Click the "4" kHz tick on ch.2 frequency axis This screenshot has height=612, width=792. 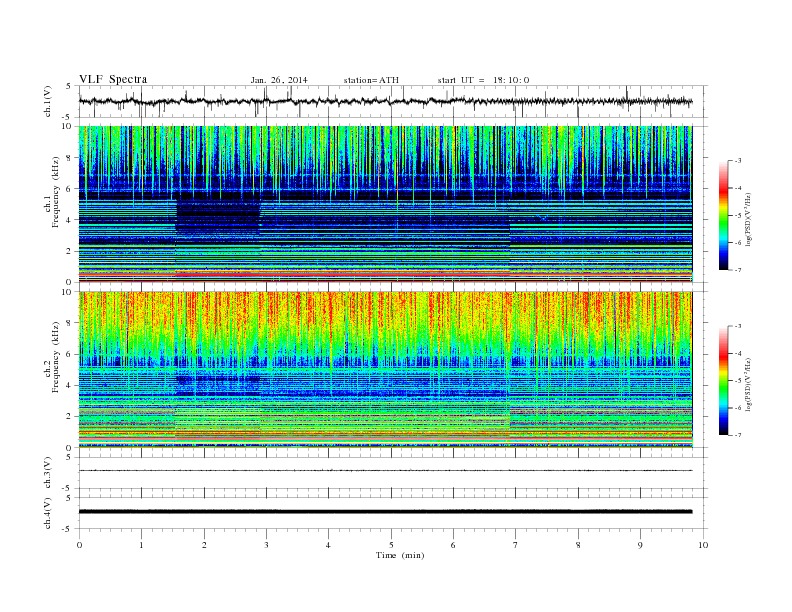[x=69, y=385]
